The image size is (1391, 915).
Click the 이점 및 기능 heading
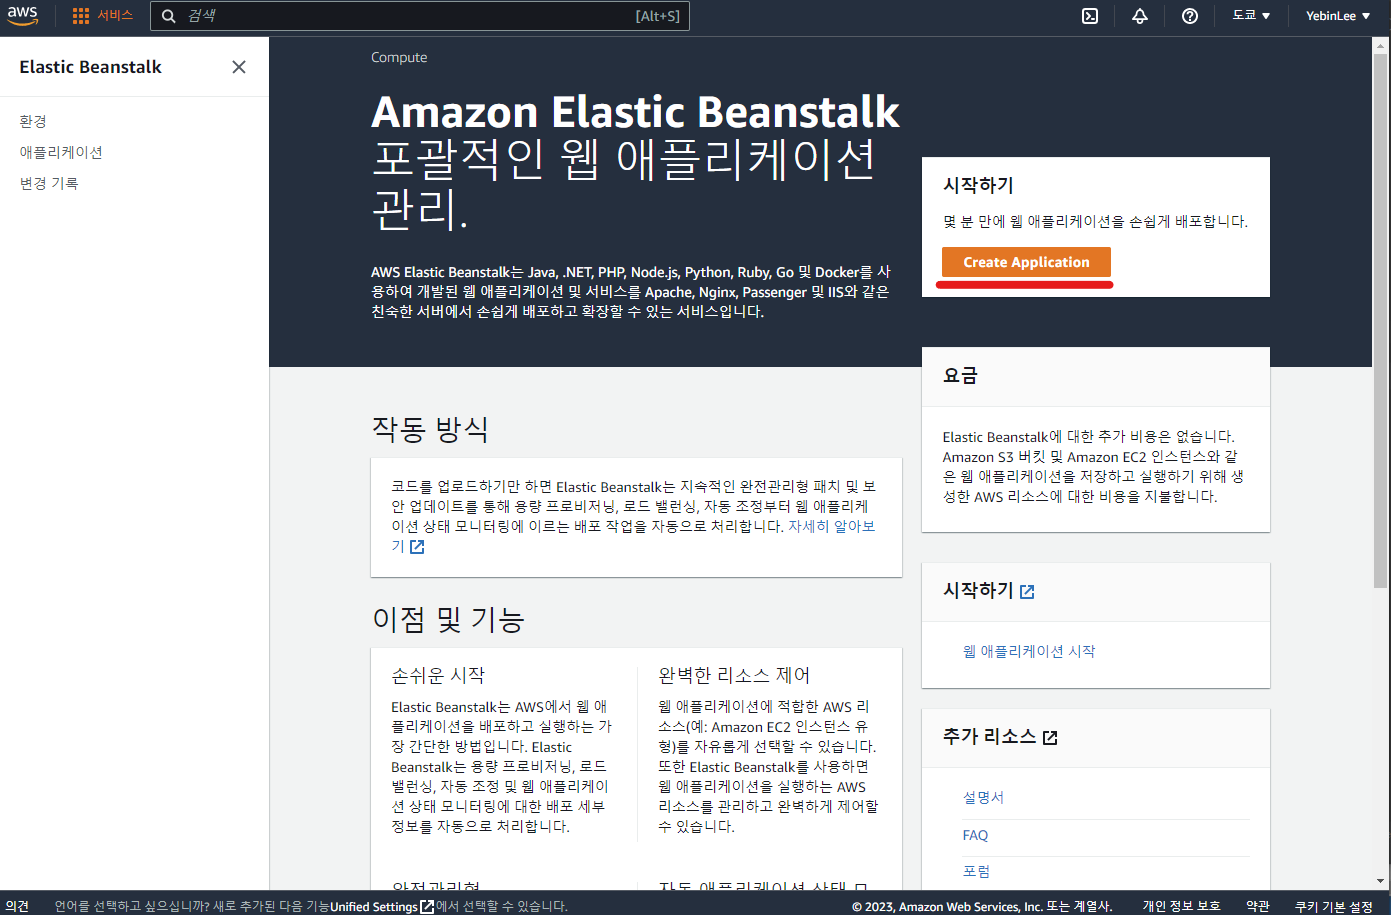click(x=448, y=619)
